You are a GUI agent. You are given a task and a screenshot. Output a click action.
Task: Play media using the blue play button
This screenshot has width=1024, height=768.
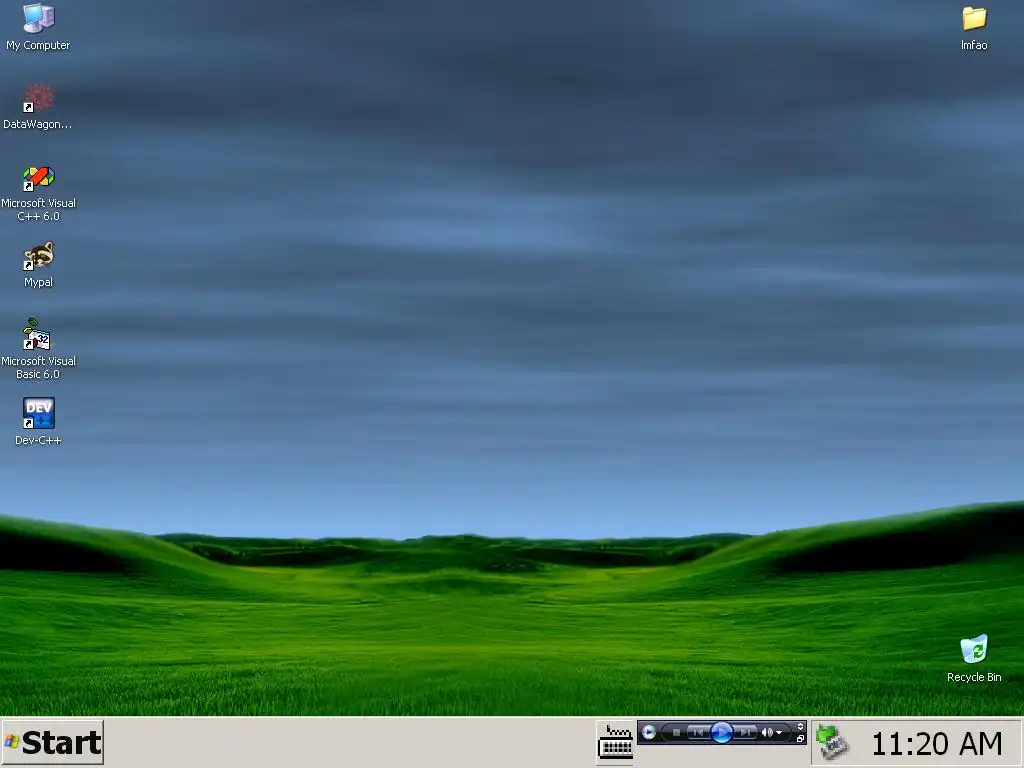coord(722,733)
